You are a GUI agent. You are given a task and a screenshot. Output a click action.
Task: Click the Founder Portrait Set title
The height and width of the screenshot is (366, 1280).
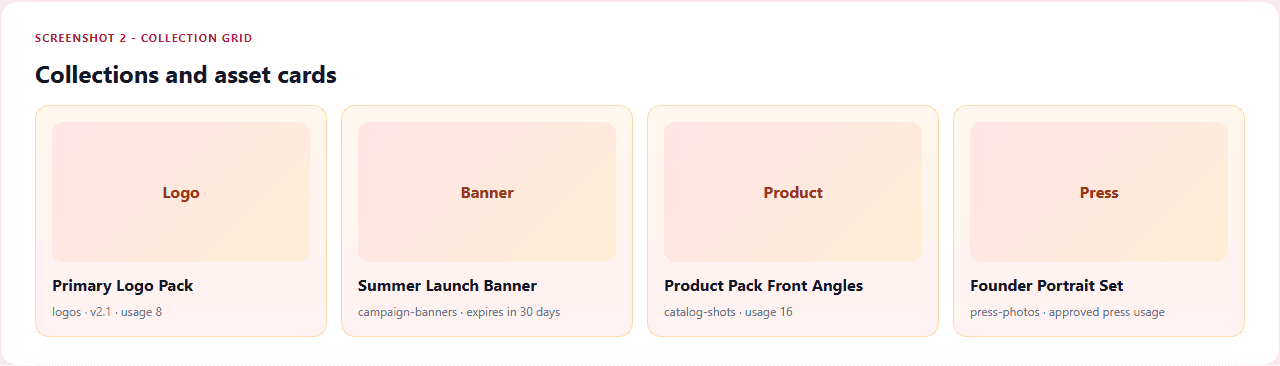tap(1046, 286)
